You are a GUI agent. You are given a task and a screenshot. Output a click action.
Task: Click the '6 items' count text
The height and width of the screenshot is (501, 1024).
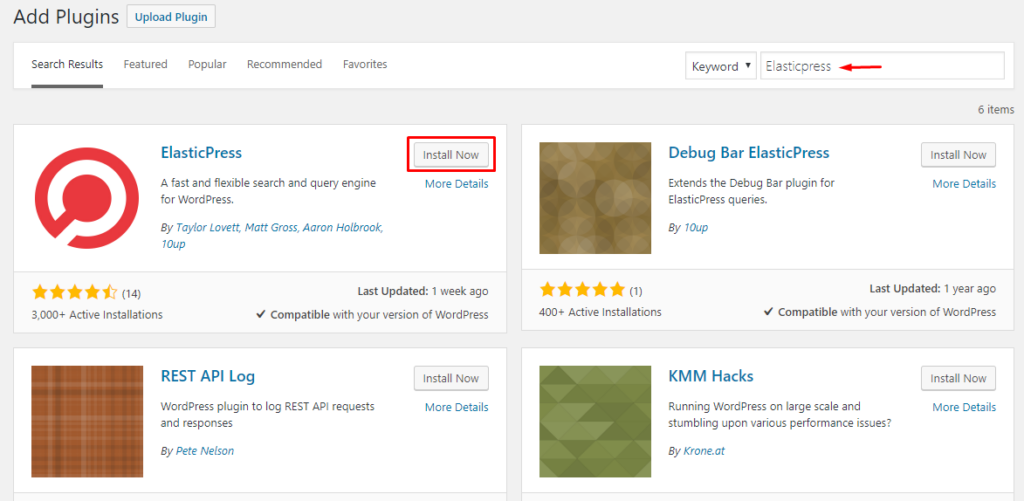coord(996,109)
